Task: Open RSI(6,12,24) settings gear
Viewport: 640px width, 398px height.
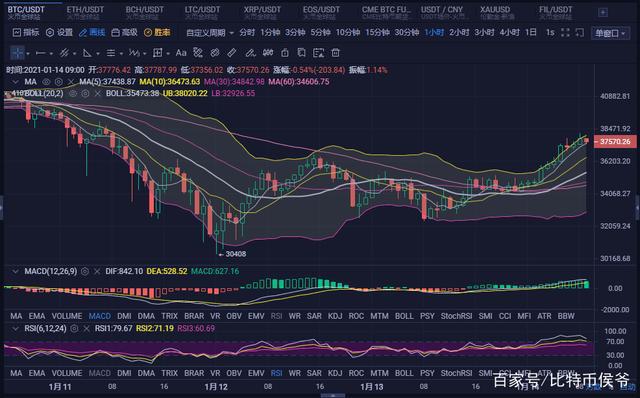Action: tap(74, 328)
